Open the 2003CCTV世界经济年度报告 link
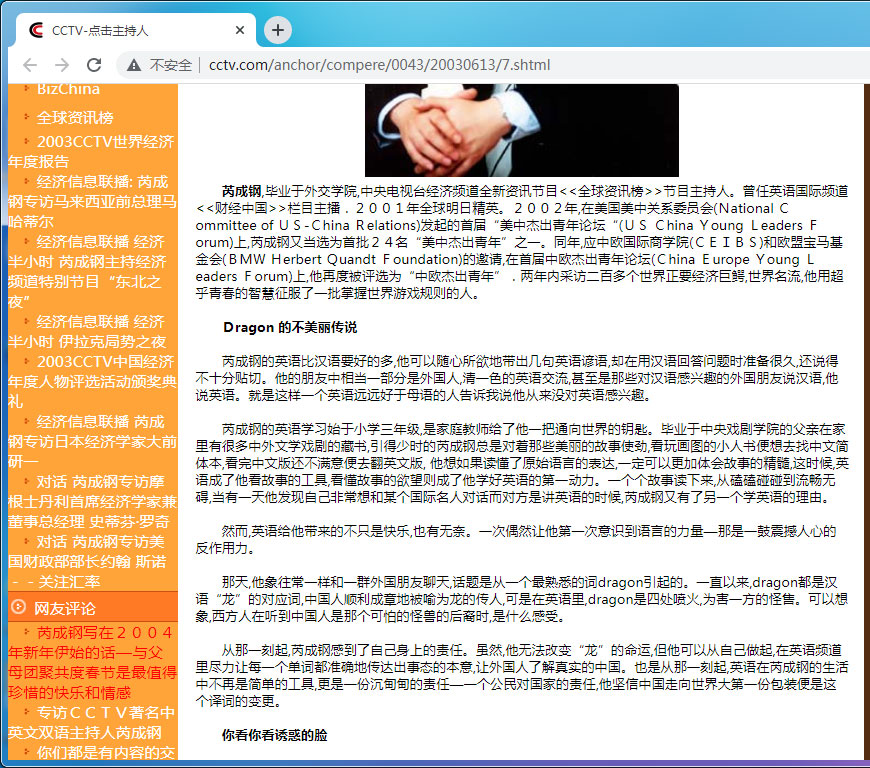Screen dimensions: 870x768 click(92, 151)
